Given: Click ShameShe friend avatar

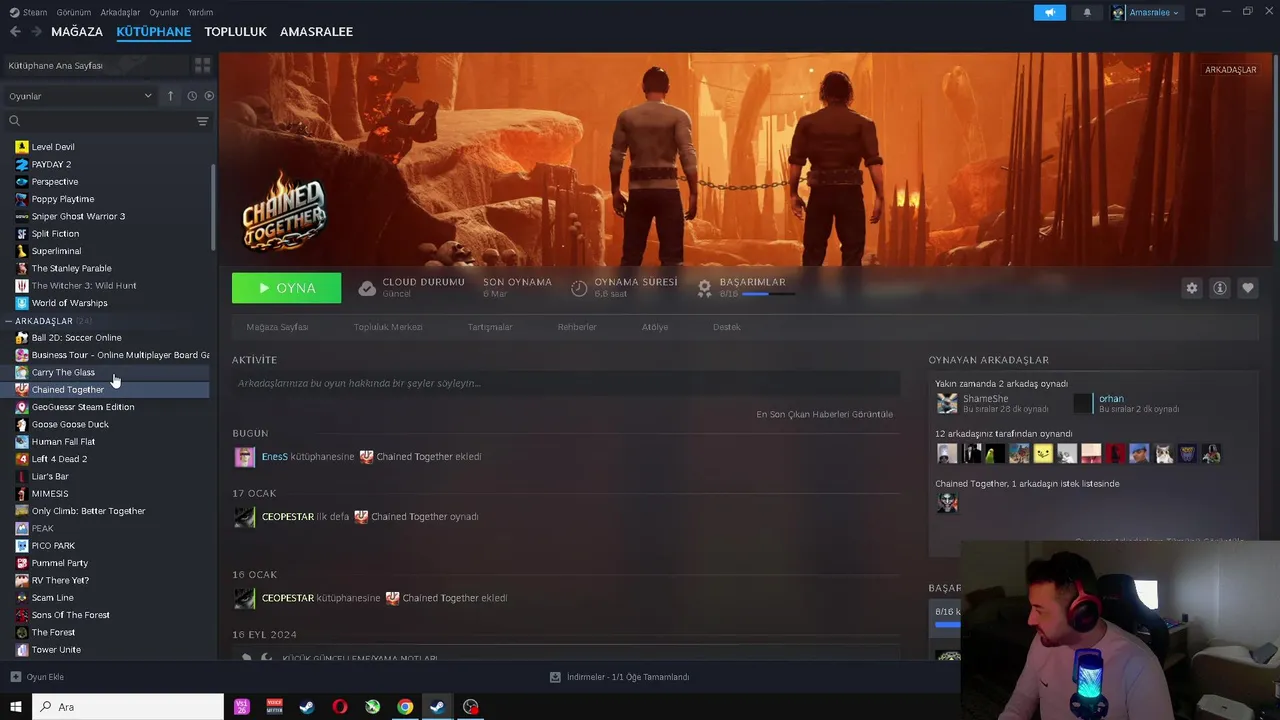Looking at the screenshot, I should (947, 403).
